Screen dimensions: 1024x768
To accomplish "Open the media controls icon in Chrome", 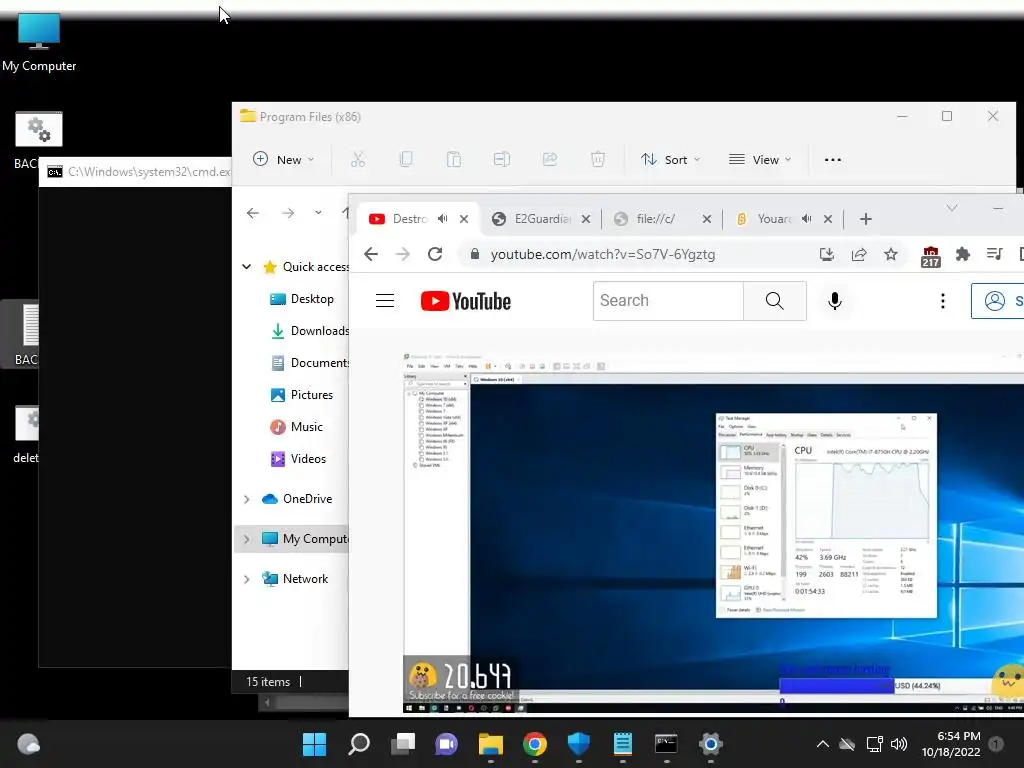I will click(x=995, y=254).
